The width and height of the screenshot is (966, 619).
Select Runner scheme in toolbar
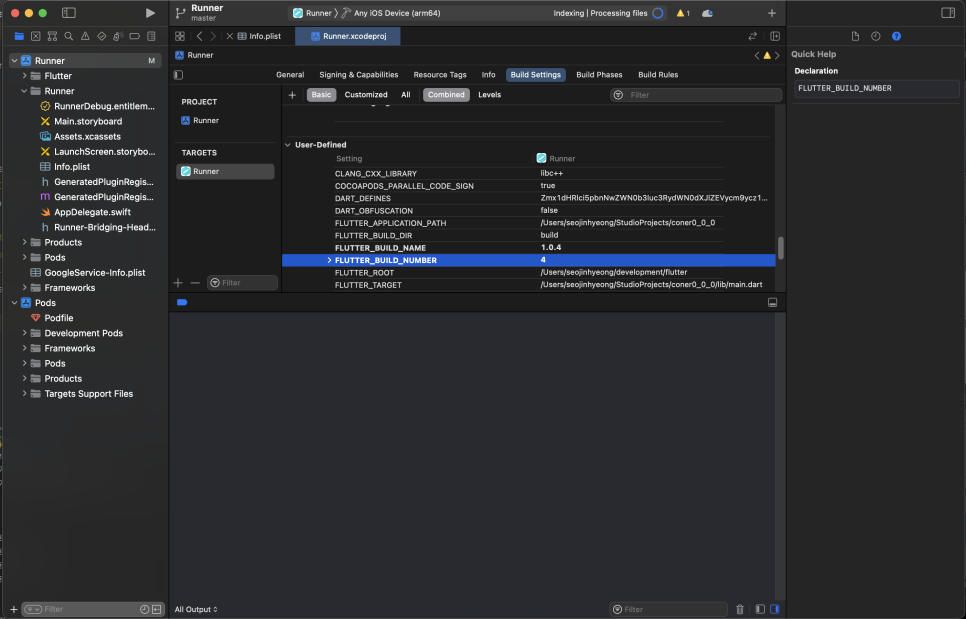(x=312, y=13)
